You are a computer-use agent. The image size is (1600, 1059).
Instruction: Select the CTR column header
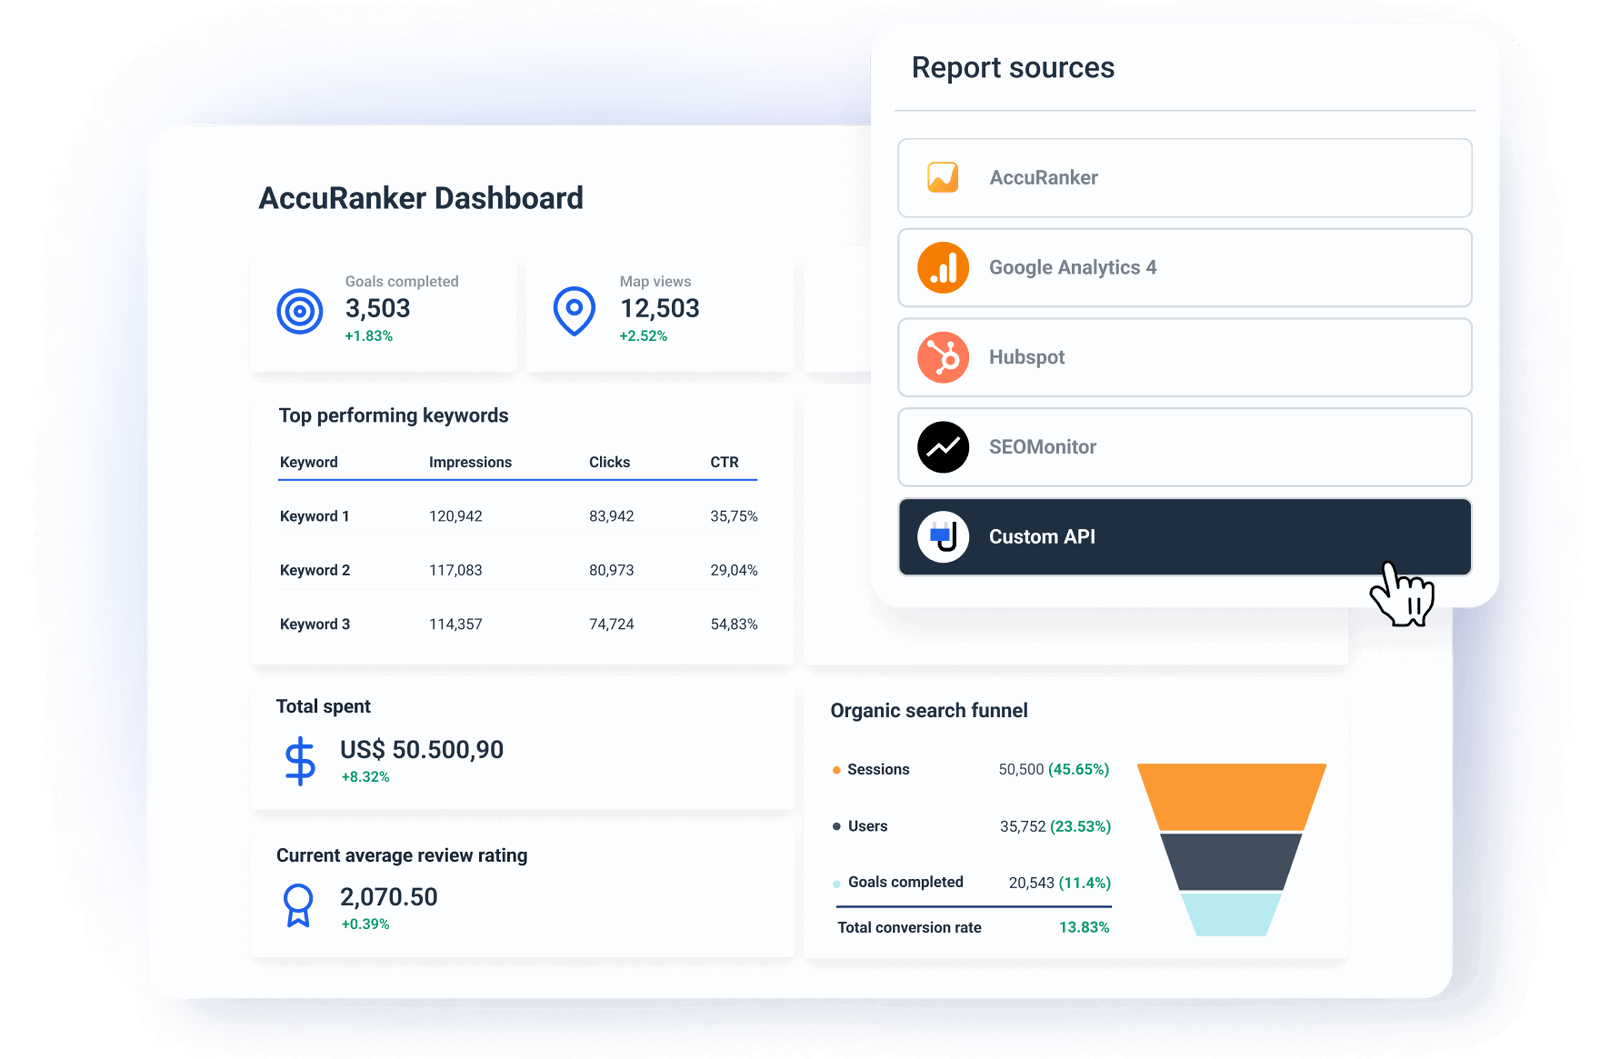(725, 462)
